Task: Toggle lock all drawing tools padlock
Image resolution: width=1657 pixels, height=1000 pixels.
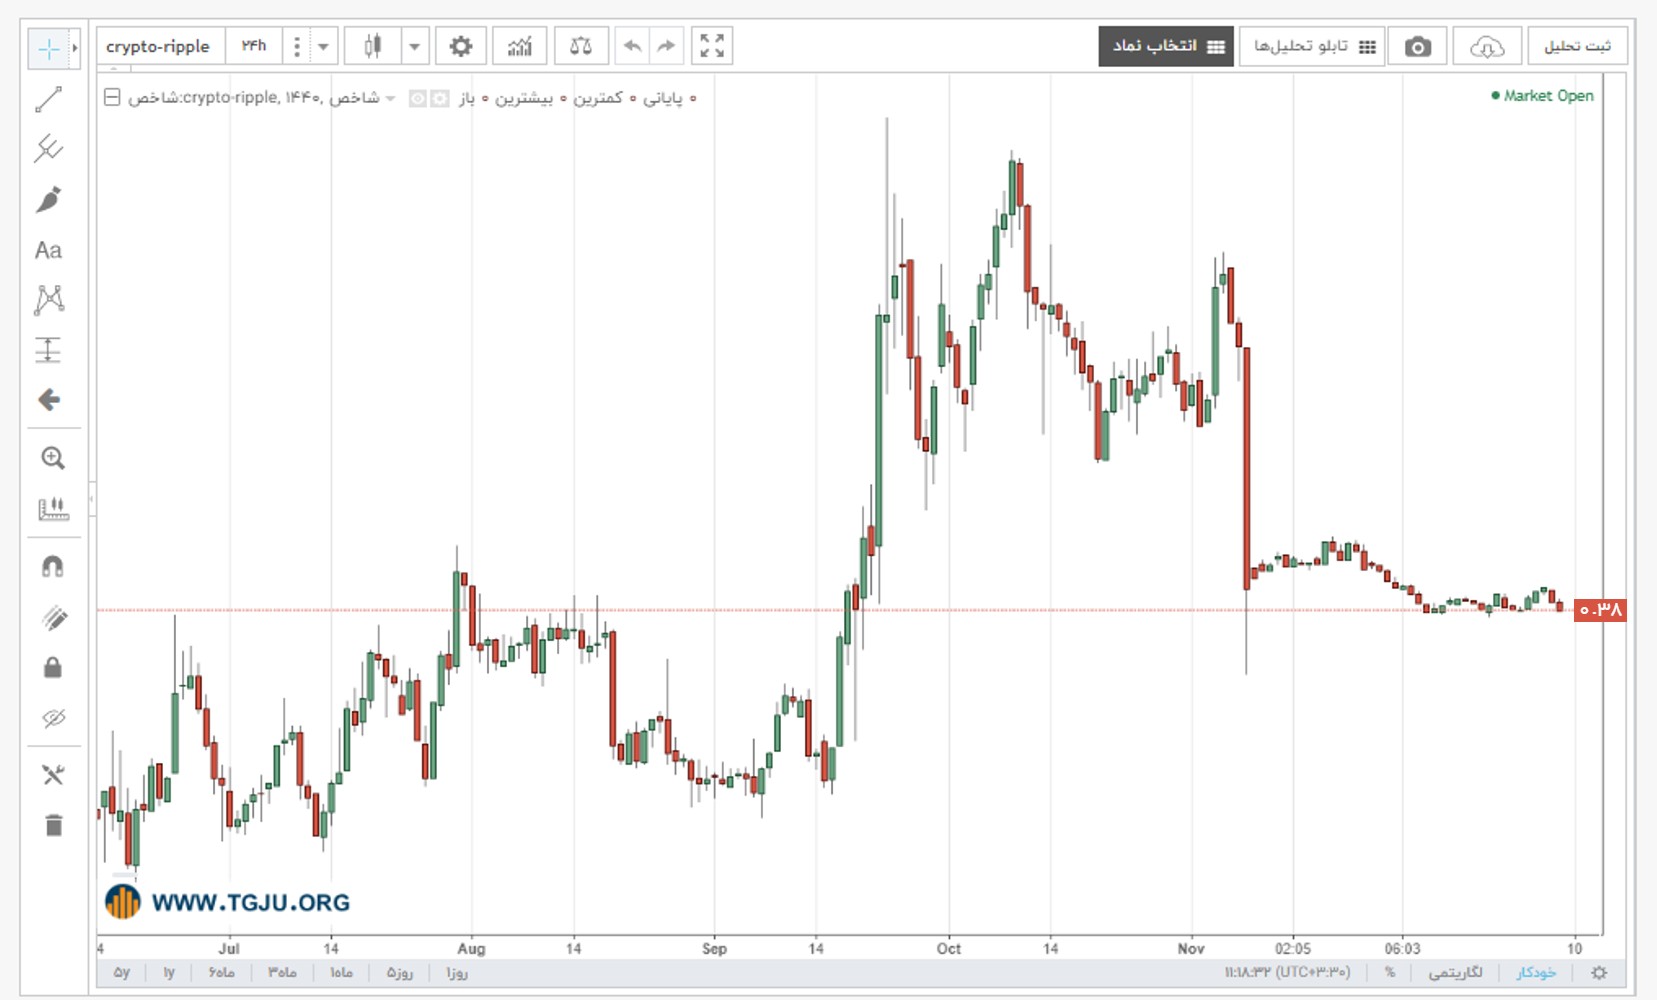Action: click(53, 667)
